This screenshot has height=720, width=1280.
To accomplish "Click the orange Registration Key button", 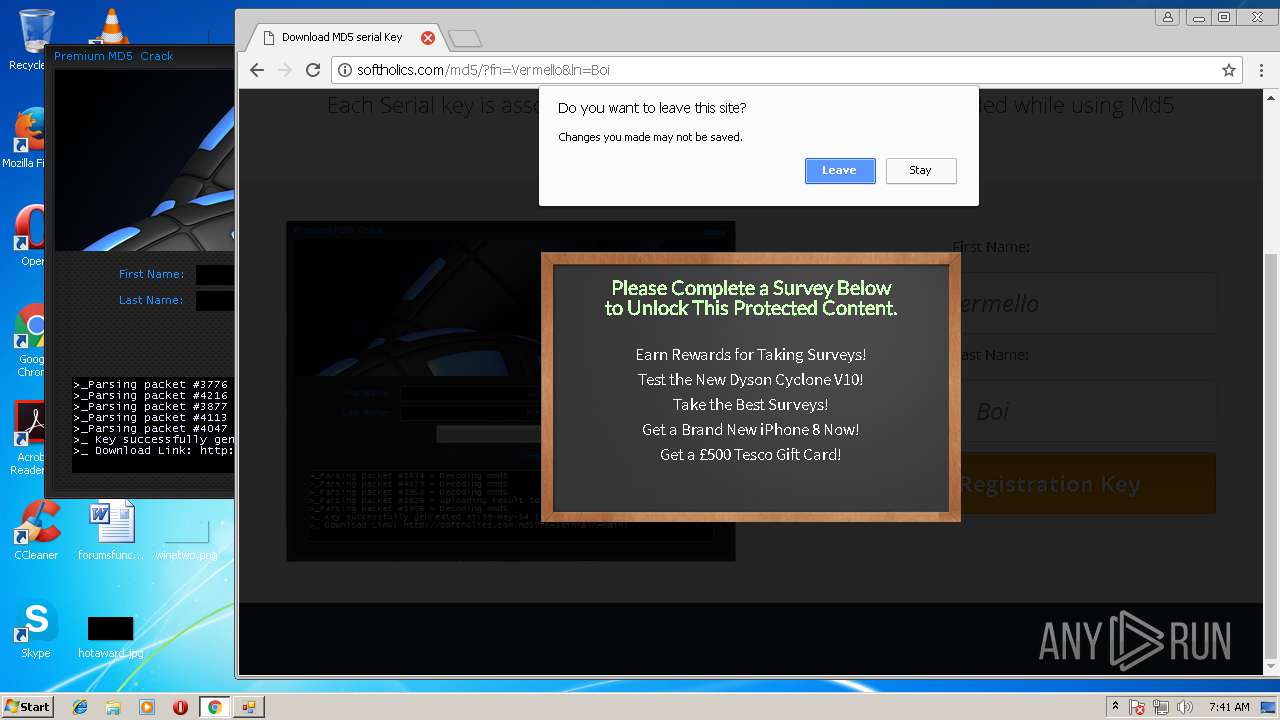I will (1088, 484).
